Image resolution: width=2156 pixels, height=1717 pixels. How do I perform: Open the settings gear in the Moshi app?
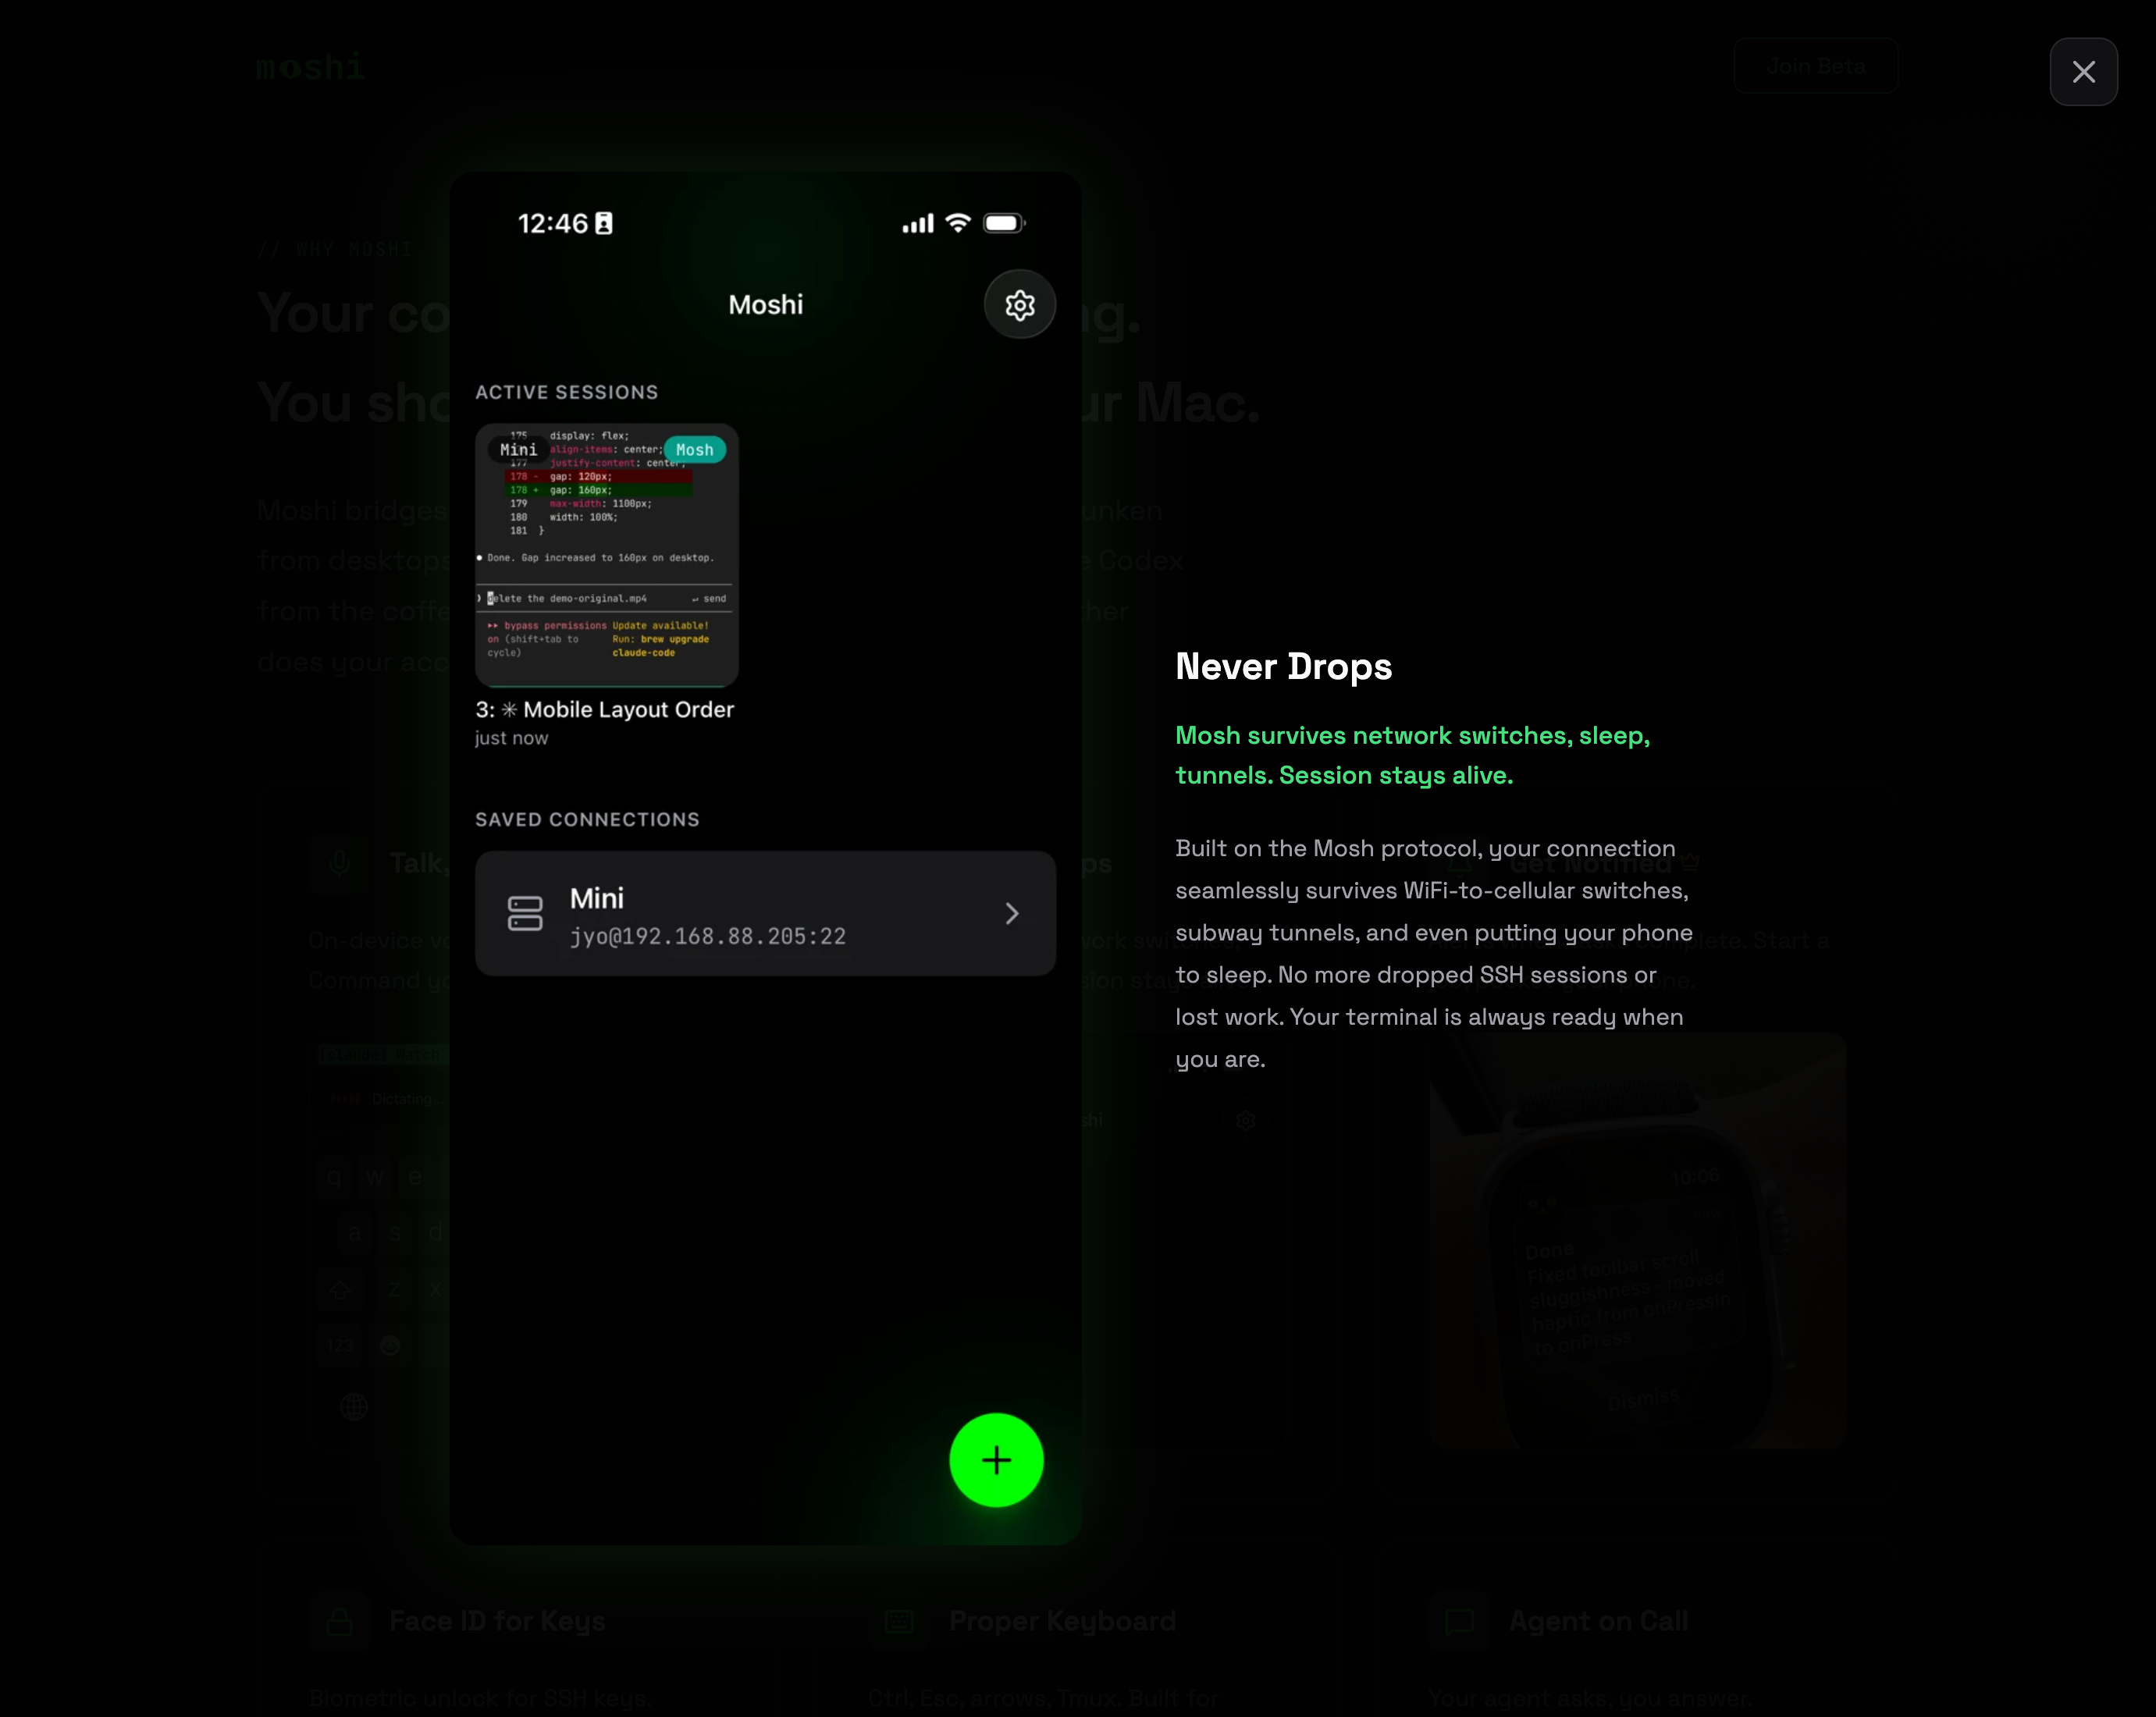tap(1019, 304)
